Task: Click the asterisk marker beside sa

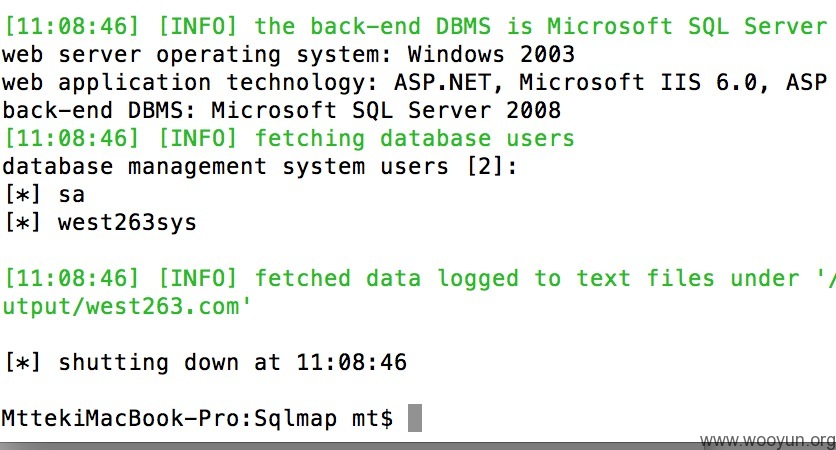Action: point(22,195)
